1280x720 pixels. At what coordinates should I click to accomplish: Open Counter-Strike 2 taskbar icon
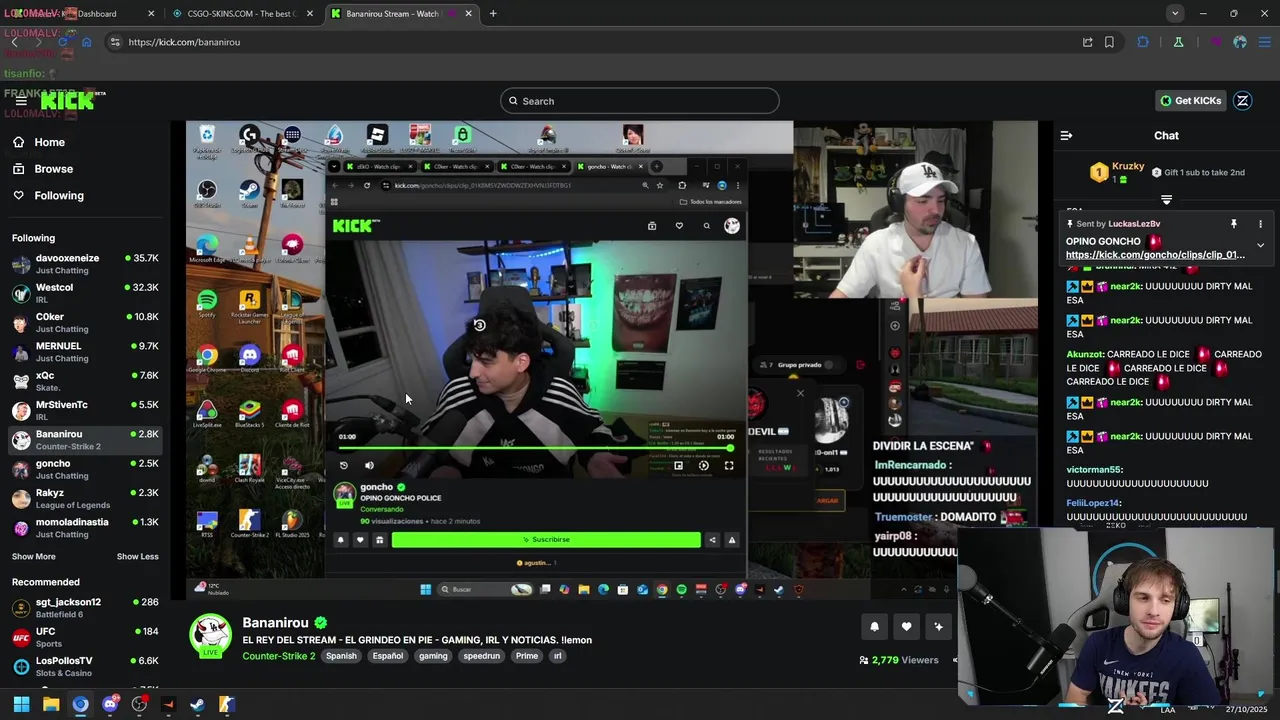click(x=227, y=704)
